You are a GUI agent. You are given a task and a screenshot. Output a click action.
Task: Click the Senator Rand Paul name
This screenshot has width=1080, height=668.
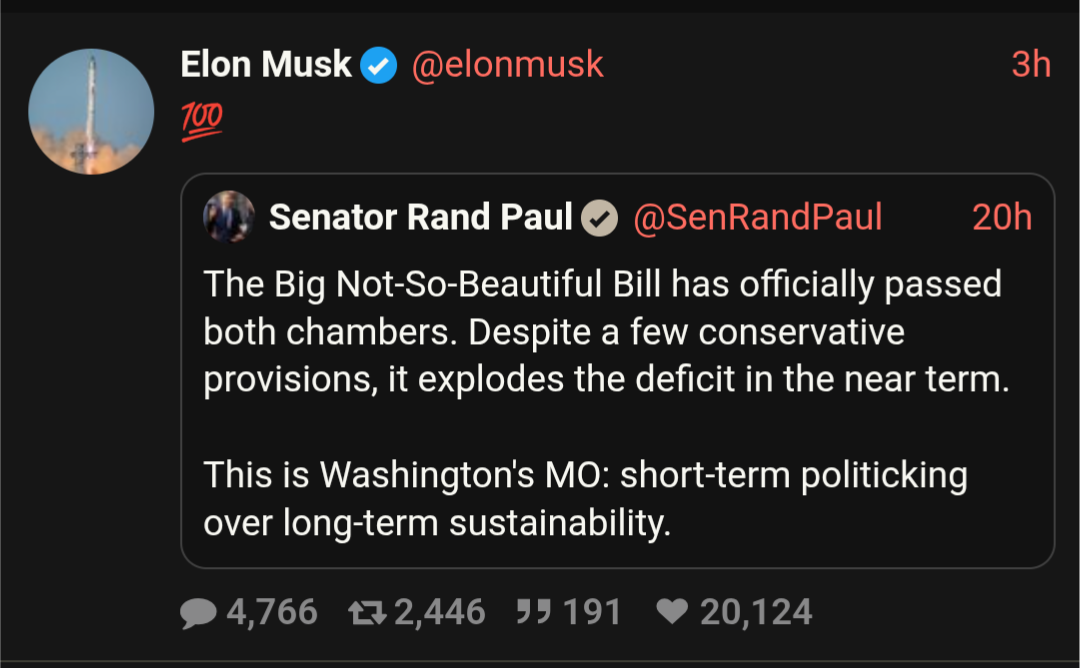pos(421,217)
